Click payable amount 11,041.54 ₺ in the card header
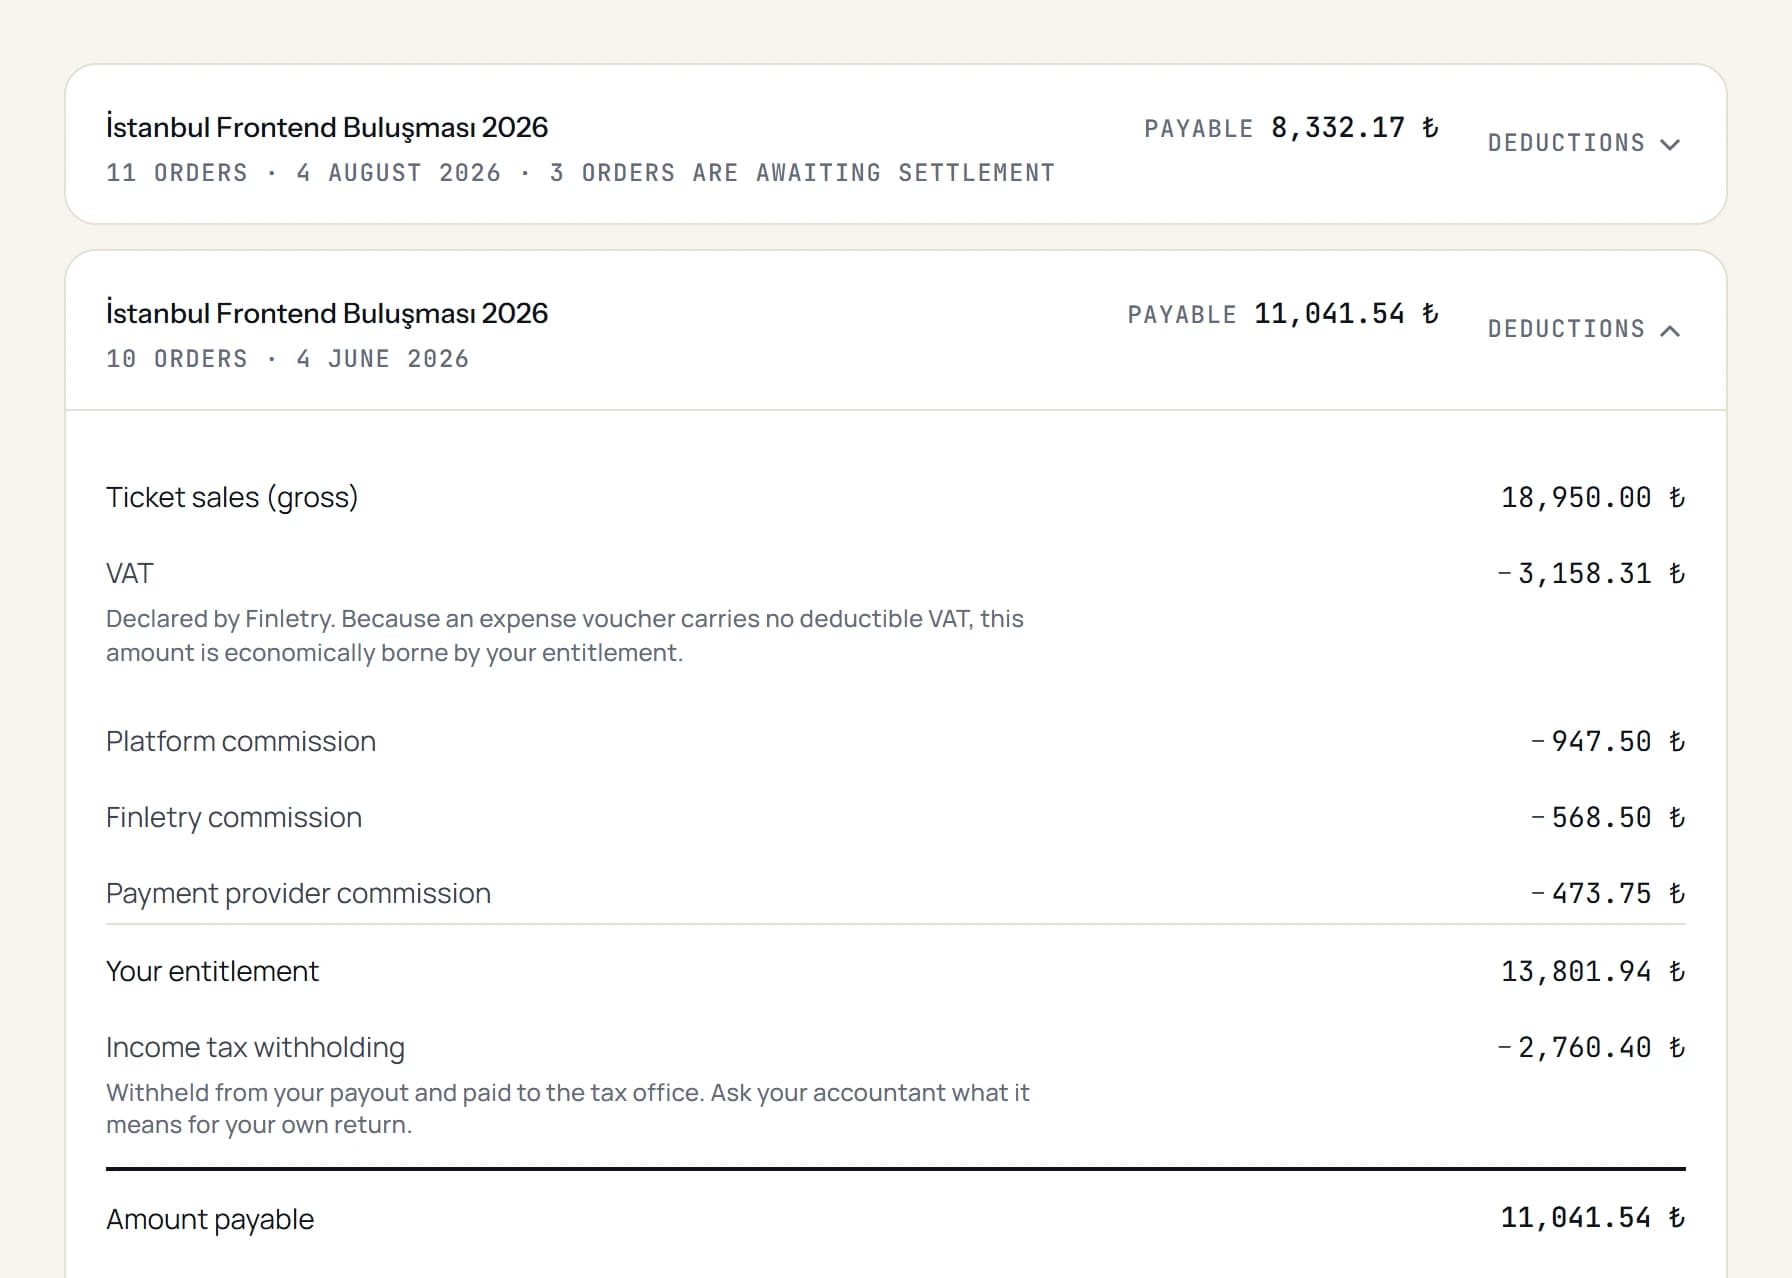Image resolution: width=1792 pixels, height=1278 pixels. [1346, 314]
